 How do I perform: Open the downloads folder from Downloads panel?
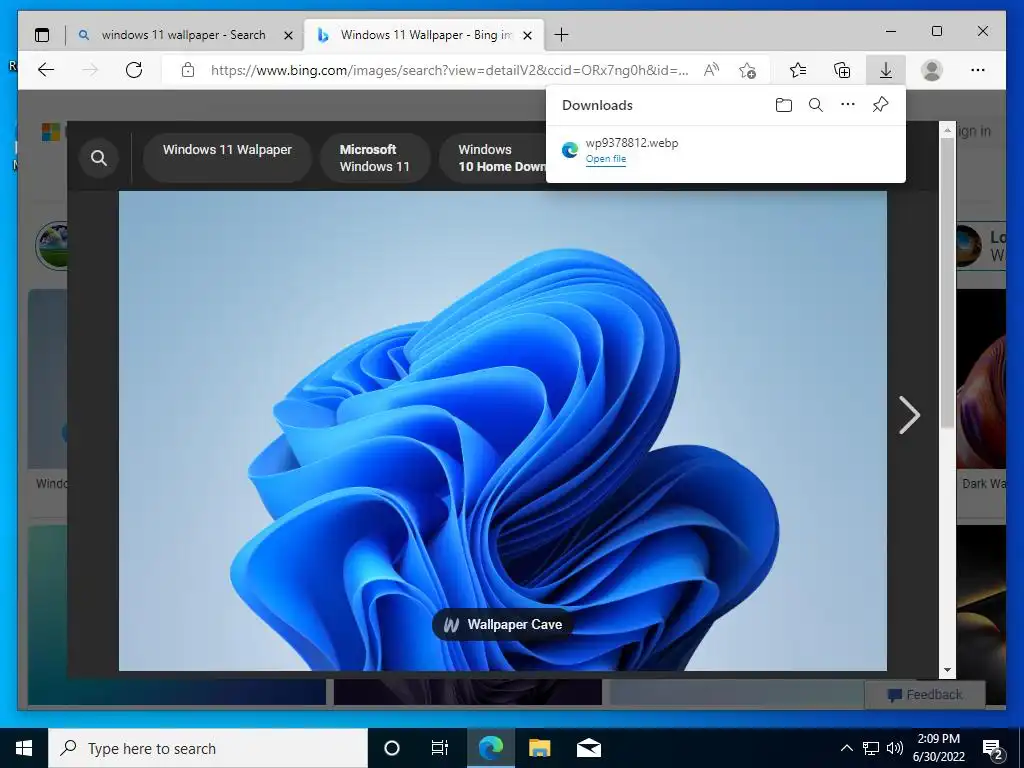point(784,104)
